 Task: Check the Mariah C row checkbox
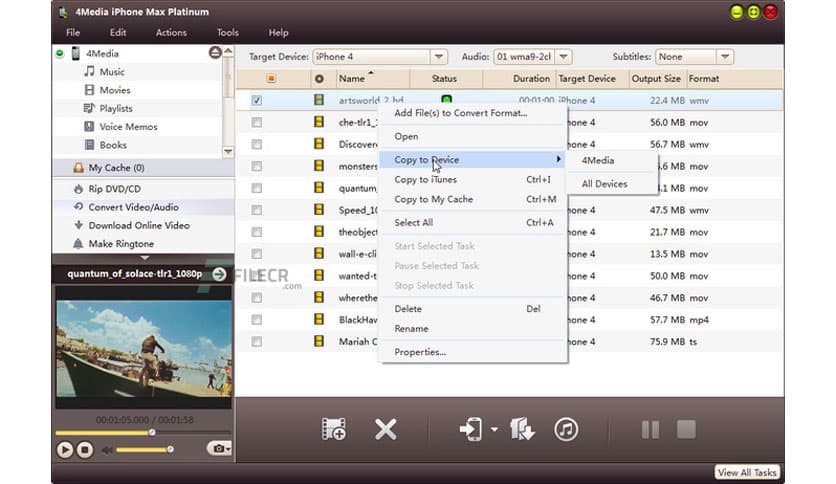256,342
